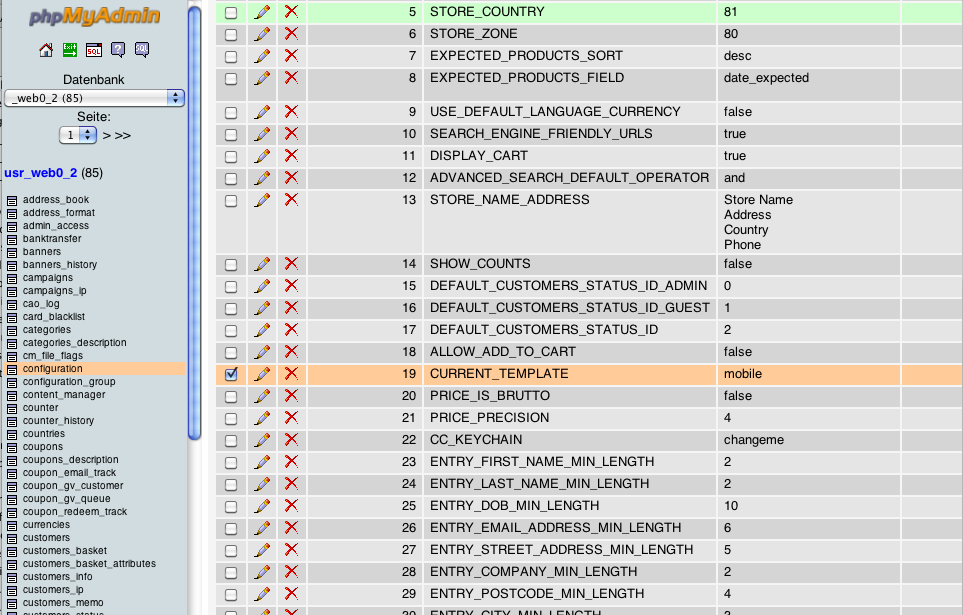Select the configuration_group table in sidebar
Image resolution: width=963 pixels, height=615 pixels.
pos(69,382)
